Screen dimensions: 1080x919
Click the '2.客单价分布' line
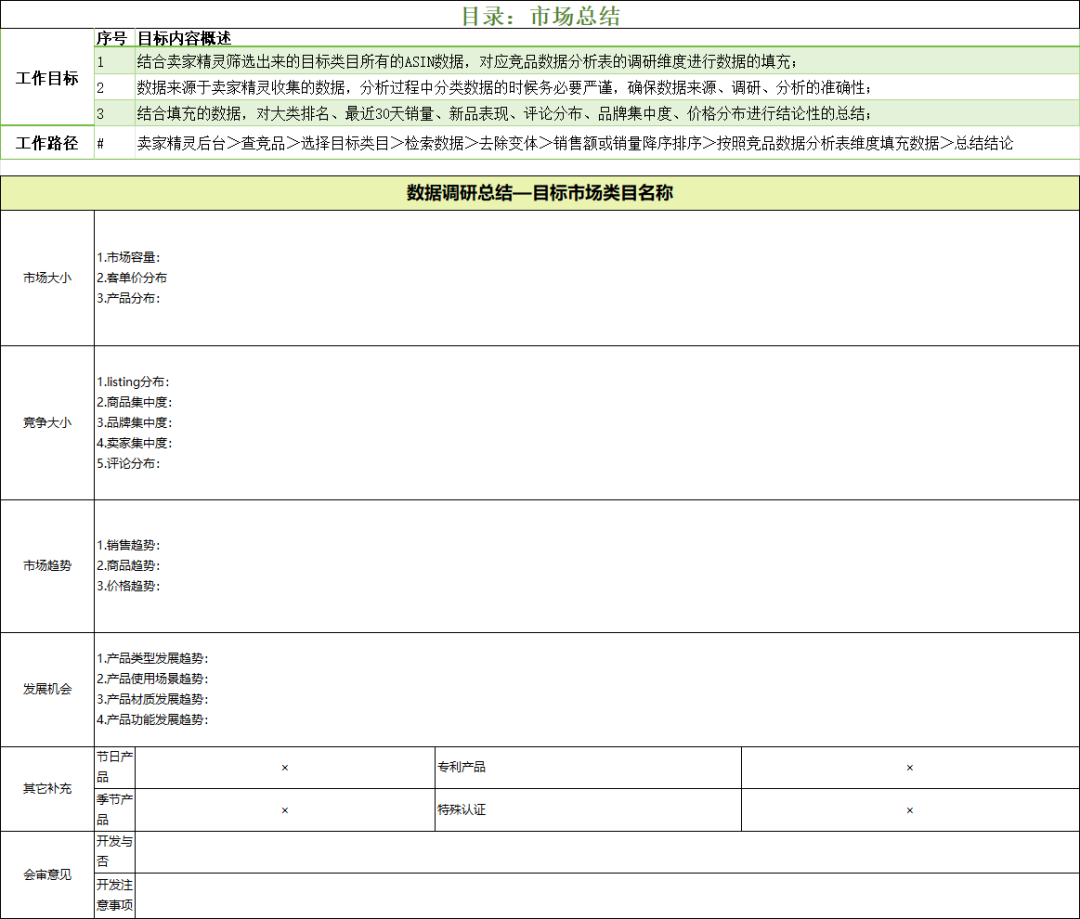(132, 278)
